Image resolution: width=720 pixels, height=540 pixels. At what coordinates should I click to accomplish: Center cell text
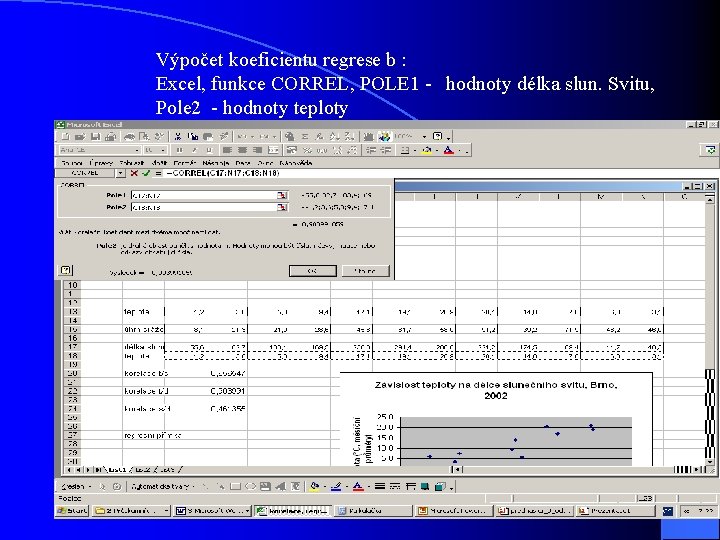click(x=242, y=150)
